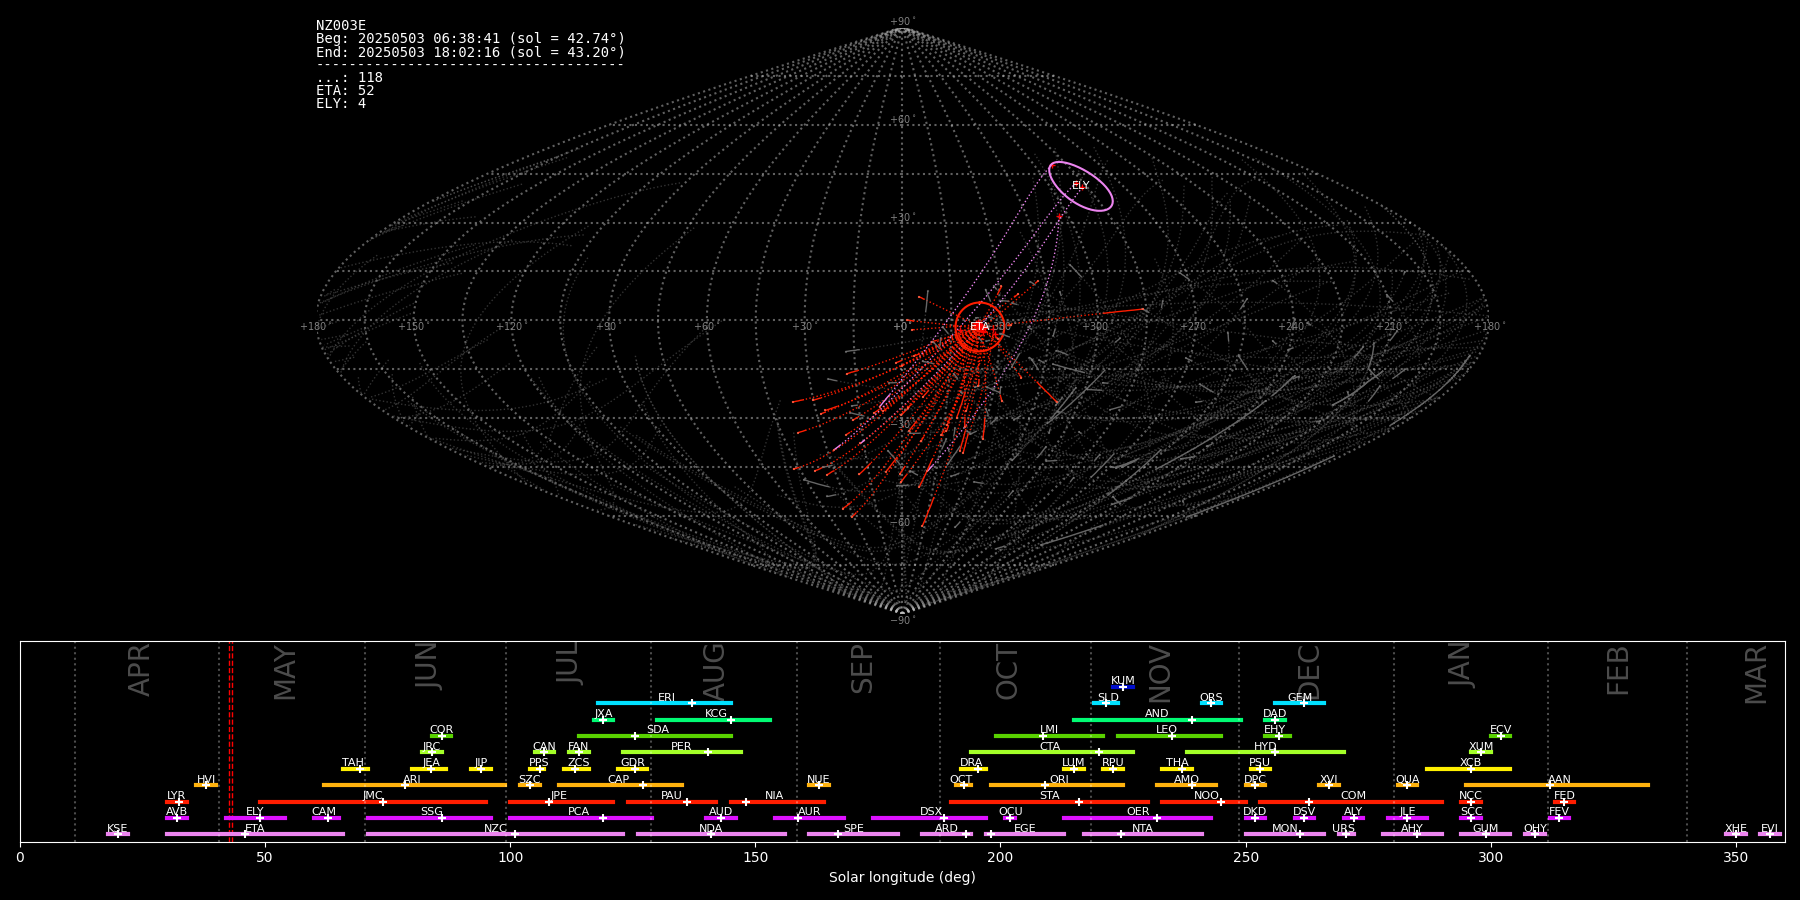Click the MAY month label on the timeline
Screen dimensions: 1800x900
pos(285,673)
